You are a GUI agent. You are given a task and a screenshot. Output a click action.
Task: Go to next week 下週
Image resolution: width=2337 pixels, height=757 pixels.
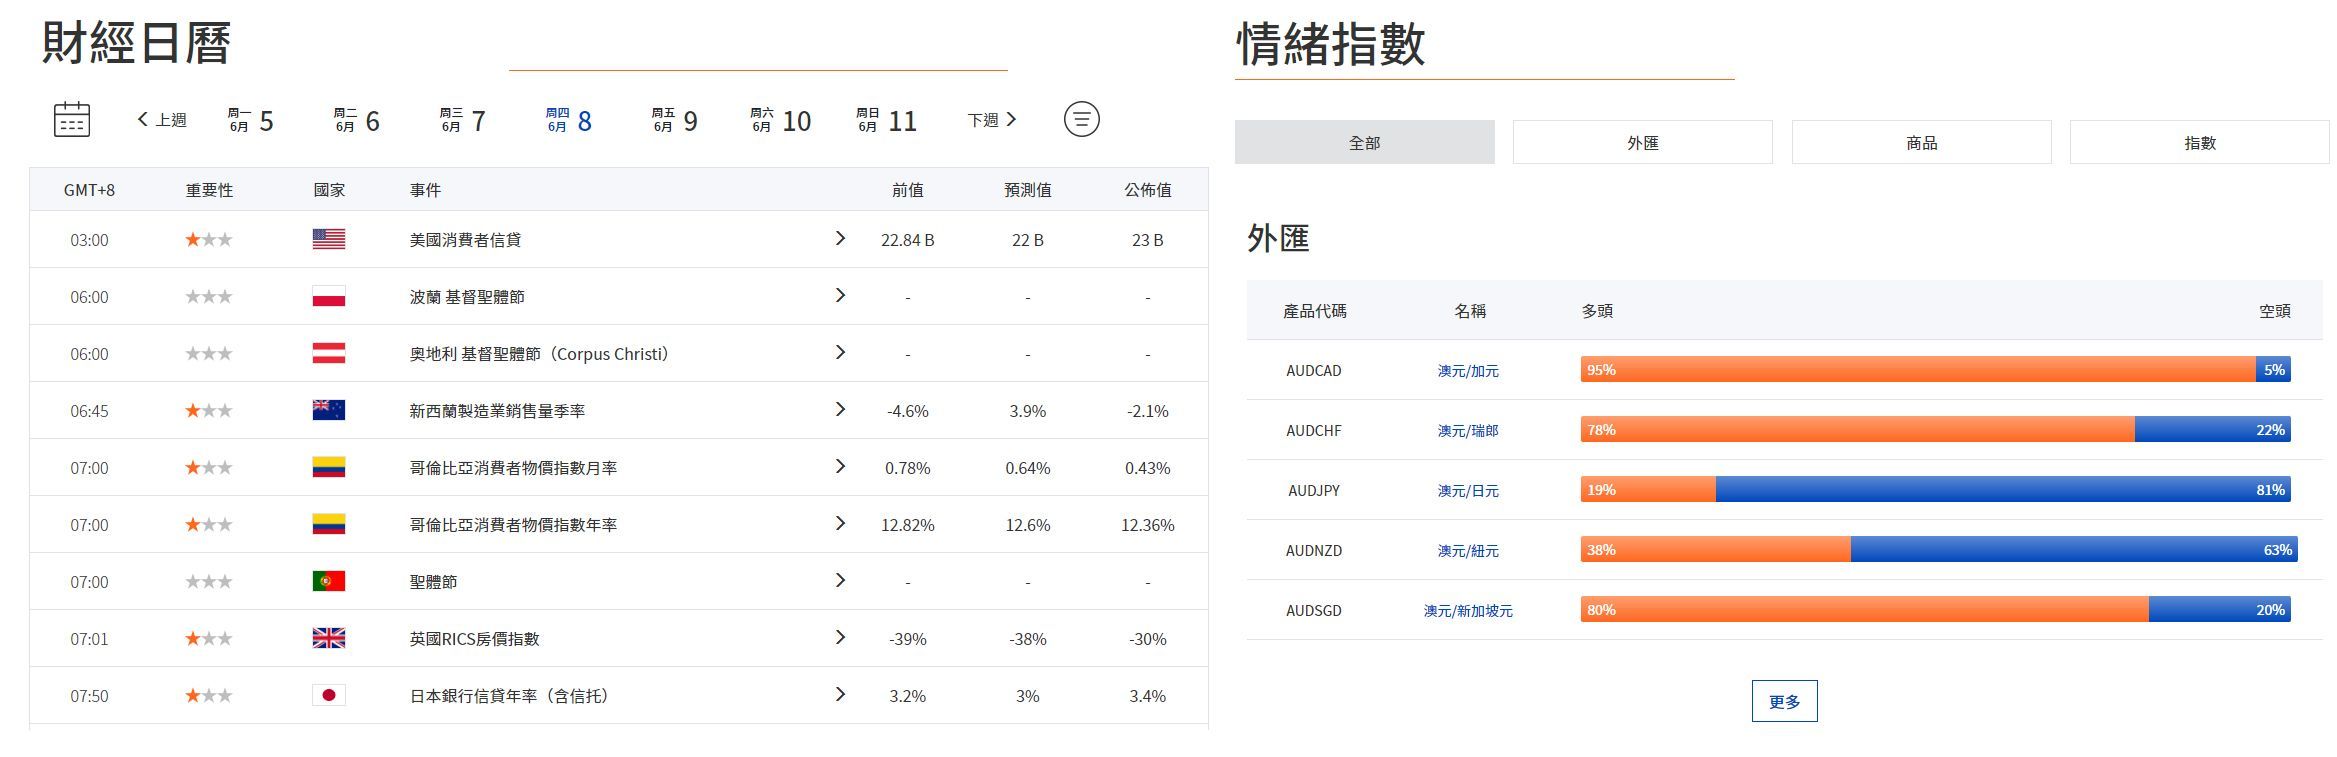(x=991, y=120)
